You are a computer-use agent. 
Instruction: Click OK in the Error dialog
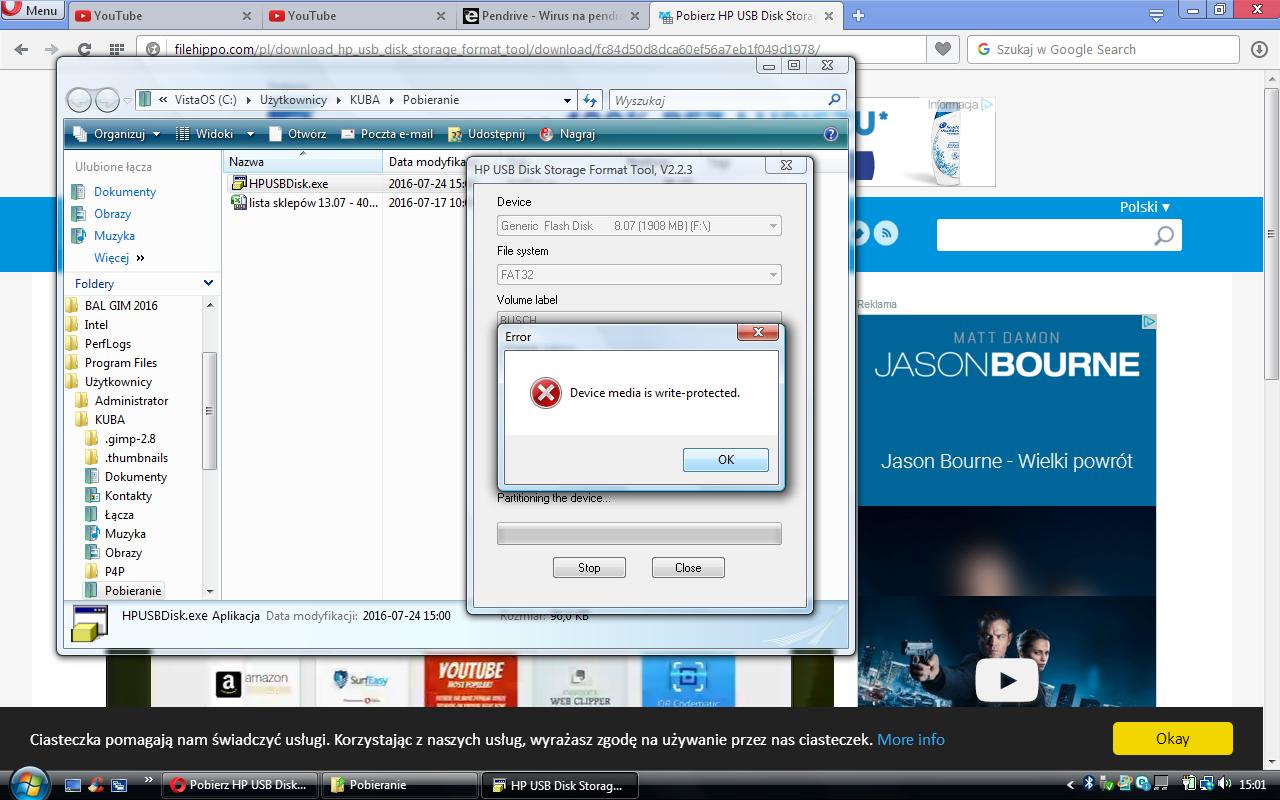726,460
